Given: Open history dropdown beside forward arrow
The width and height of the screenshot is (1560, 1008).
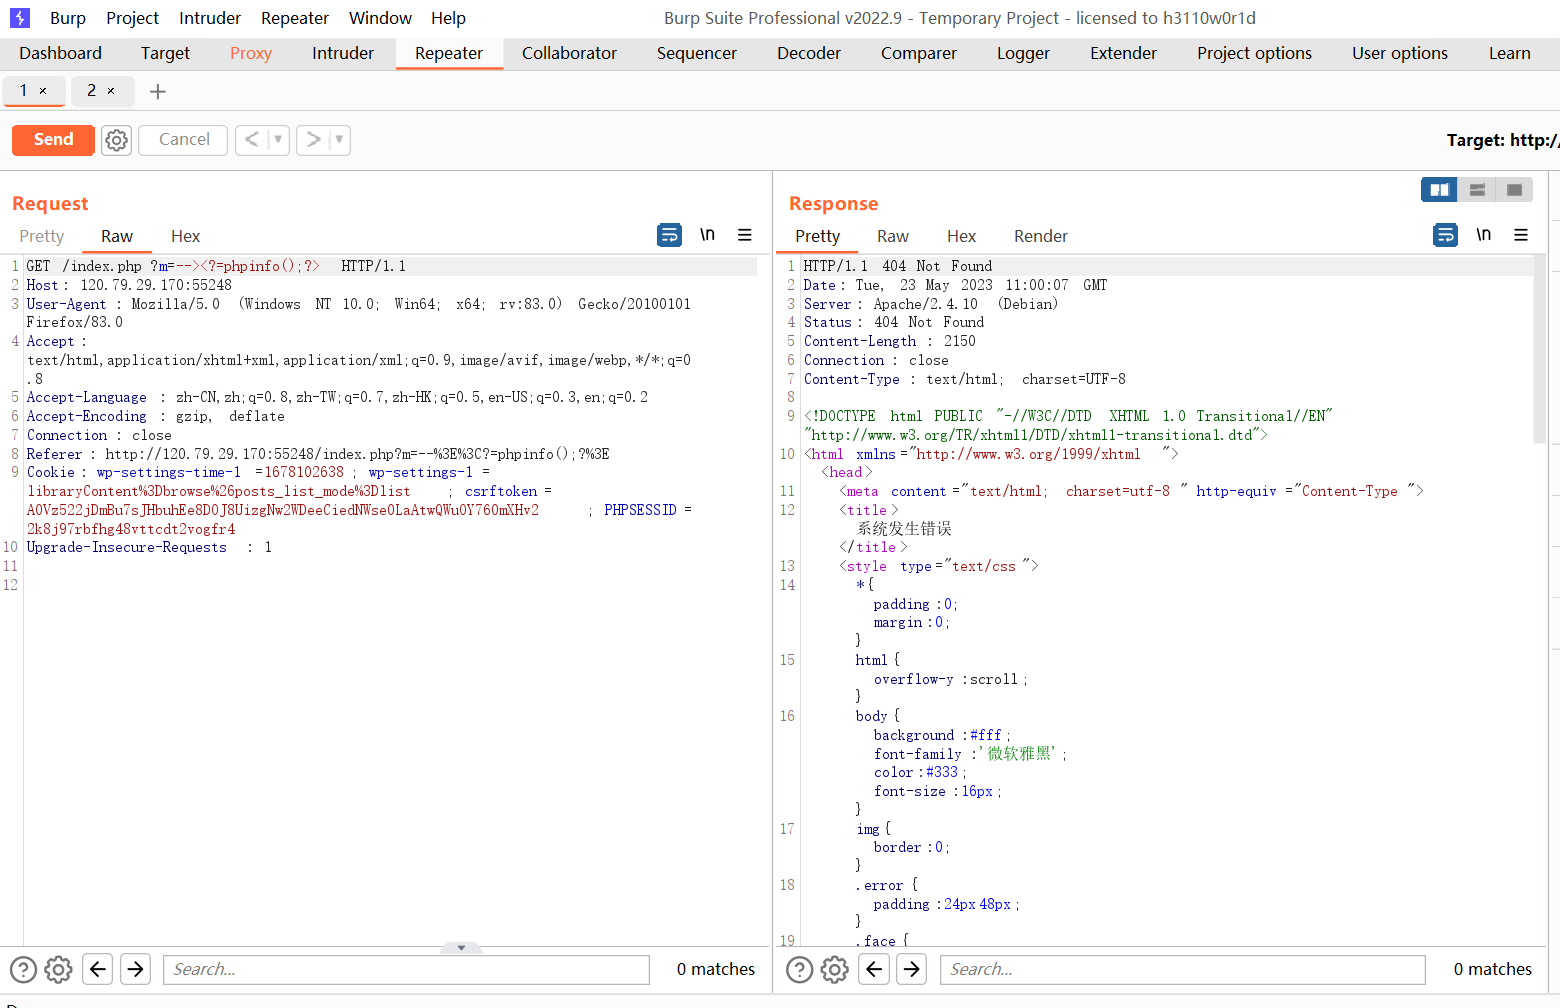Looking at the screenshot, I should [339, 140].
